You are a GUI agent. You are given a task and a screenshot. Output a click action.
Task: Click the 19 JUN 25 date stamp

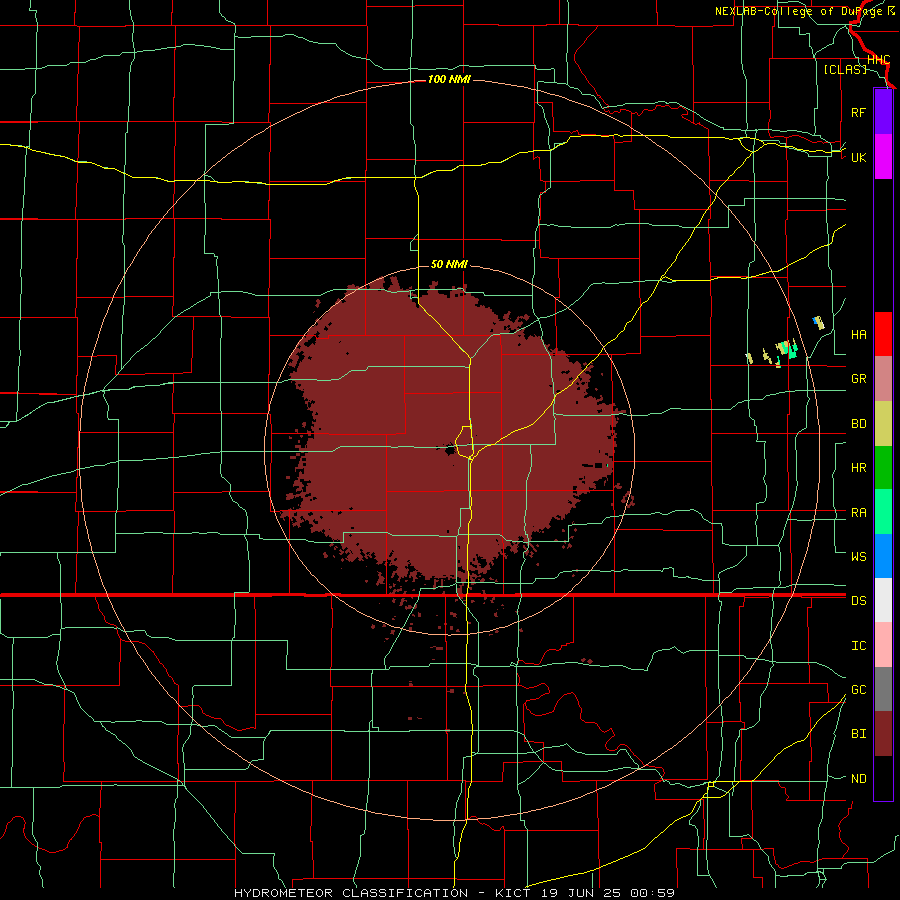click(582, 893)
